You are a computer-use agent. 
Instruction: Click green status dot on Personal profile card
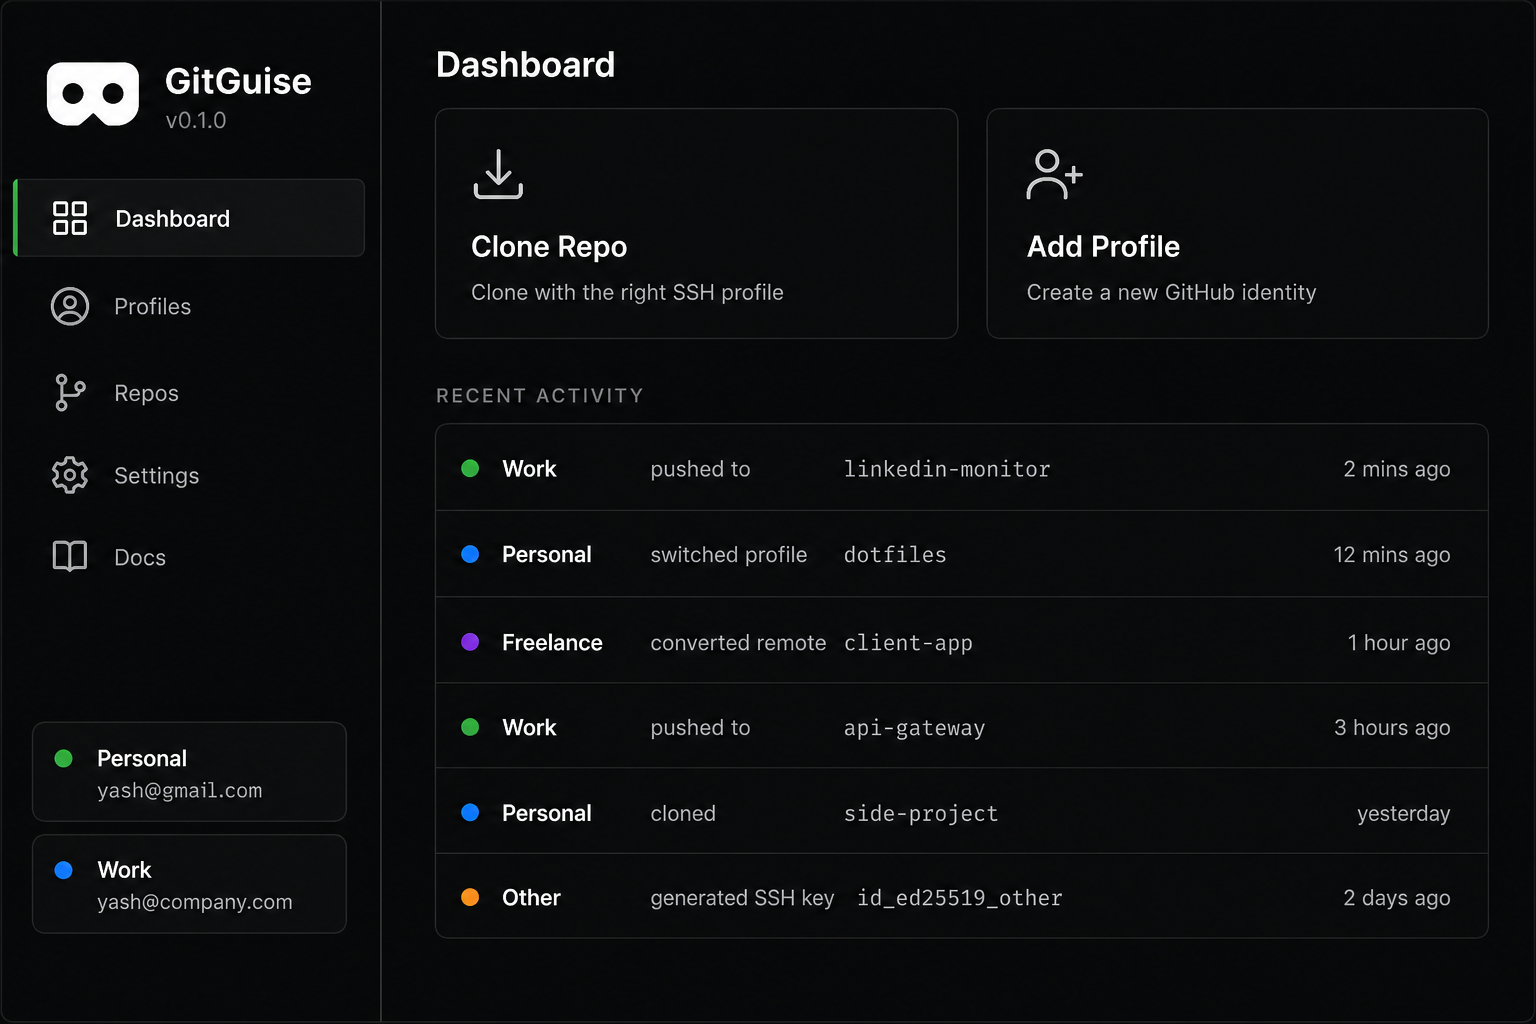[63, 758]
